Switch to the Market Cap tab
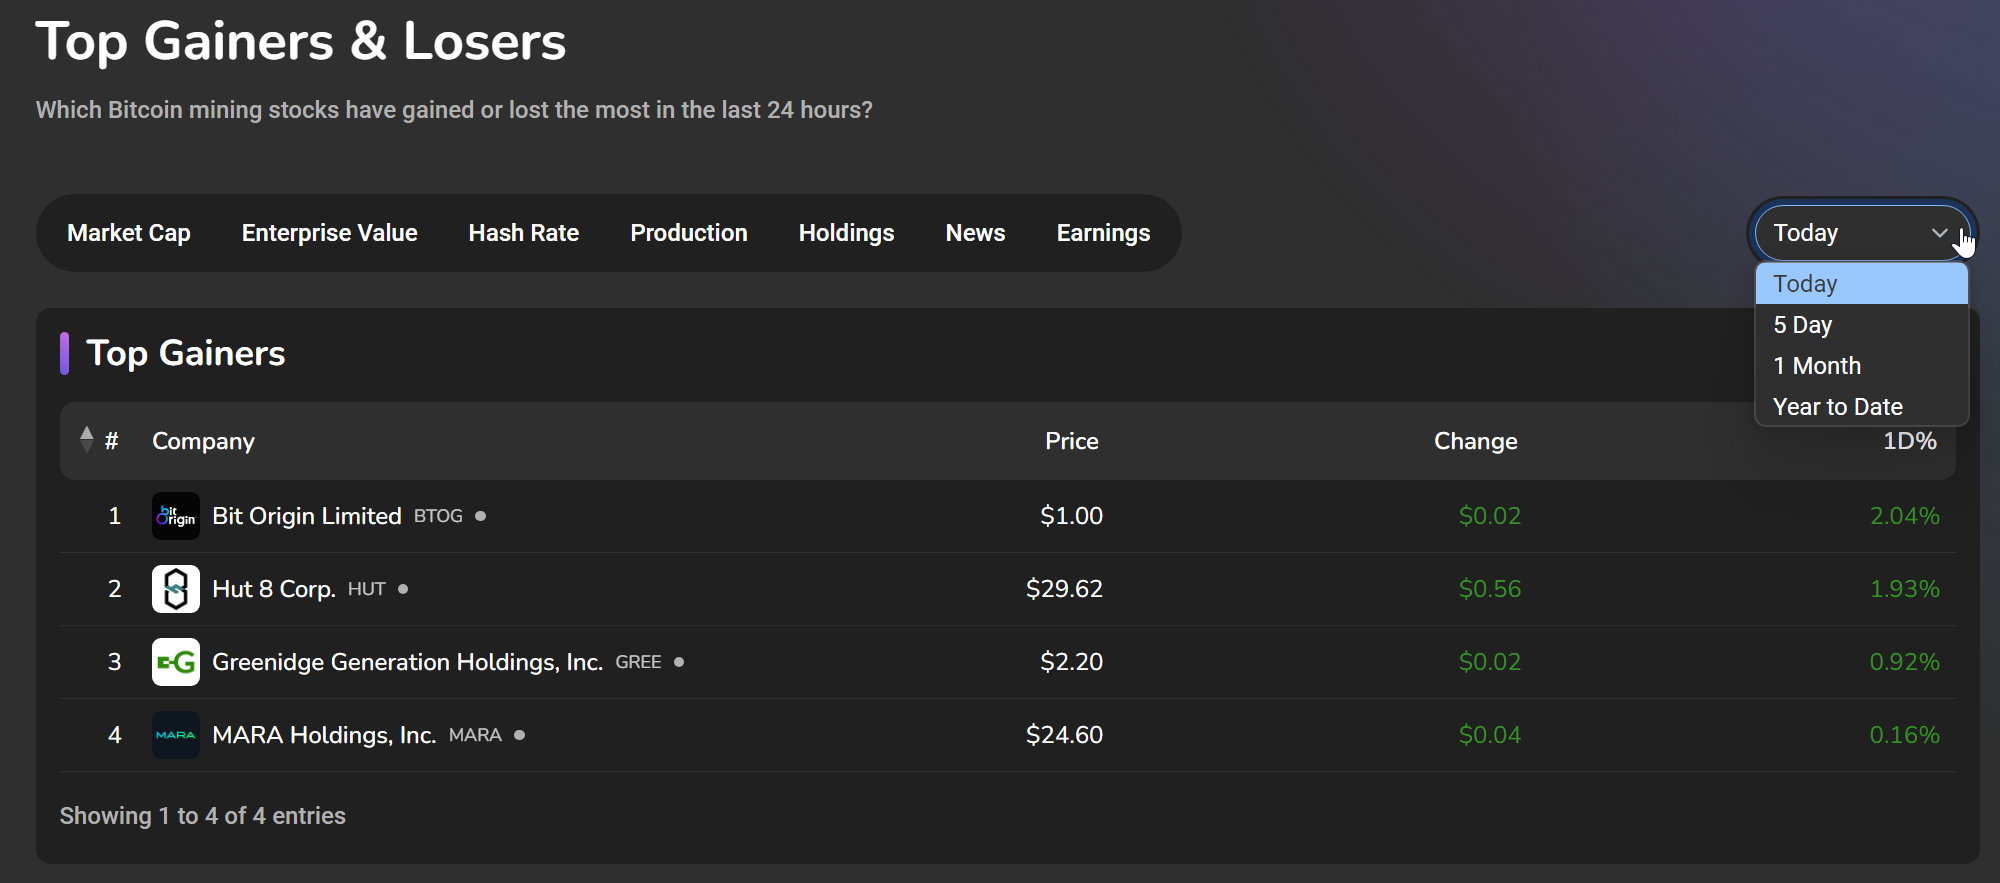Image resolution: width=2000 pixels, height=883 pixels. coord(129,233)
